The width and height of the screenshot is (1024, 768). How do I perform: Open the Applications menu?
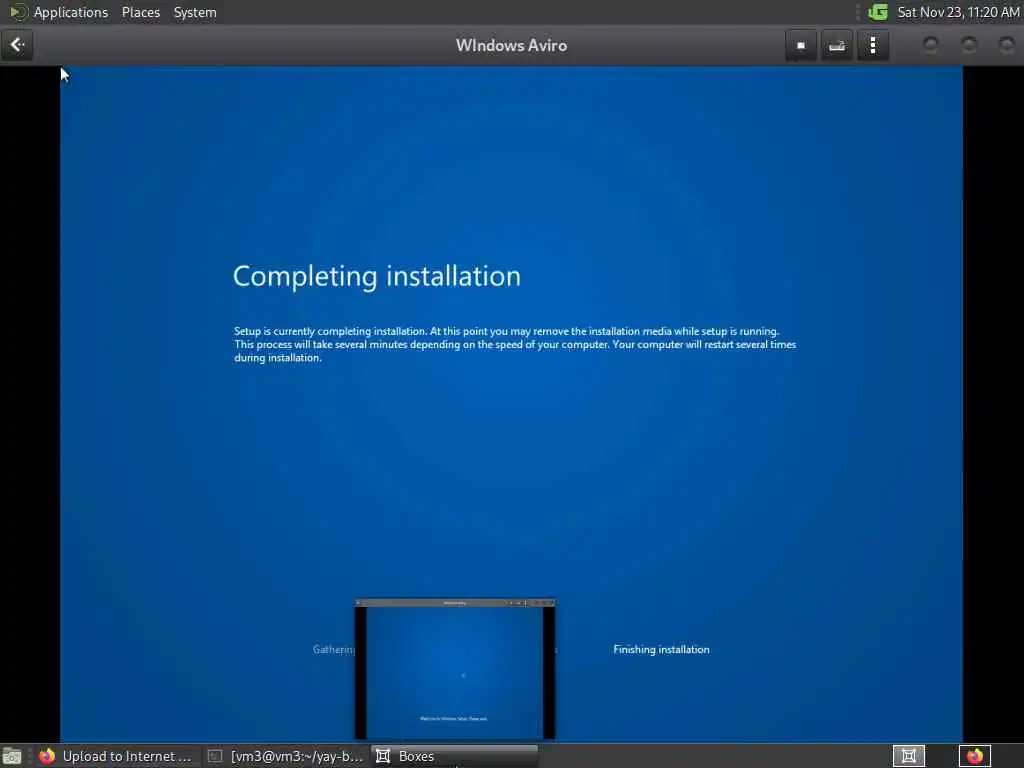tap(71, 12)
